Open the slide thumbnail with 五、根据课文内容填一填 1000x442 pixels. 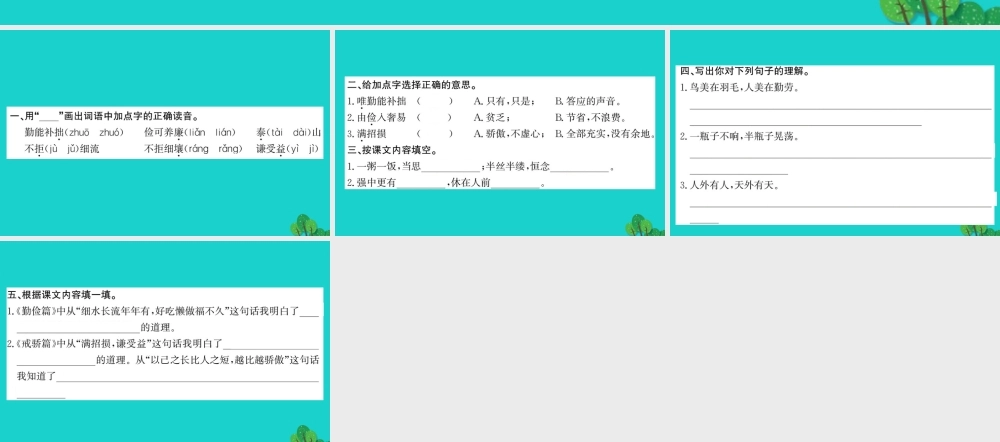[x=165, y=341]
